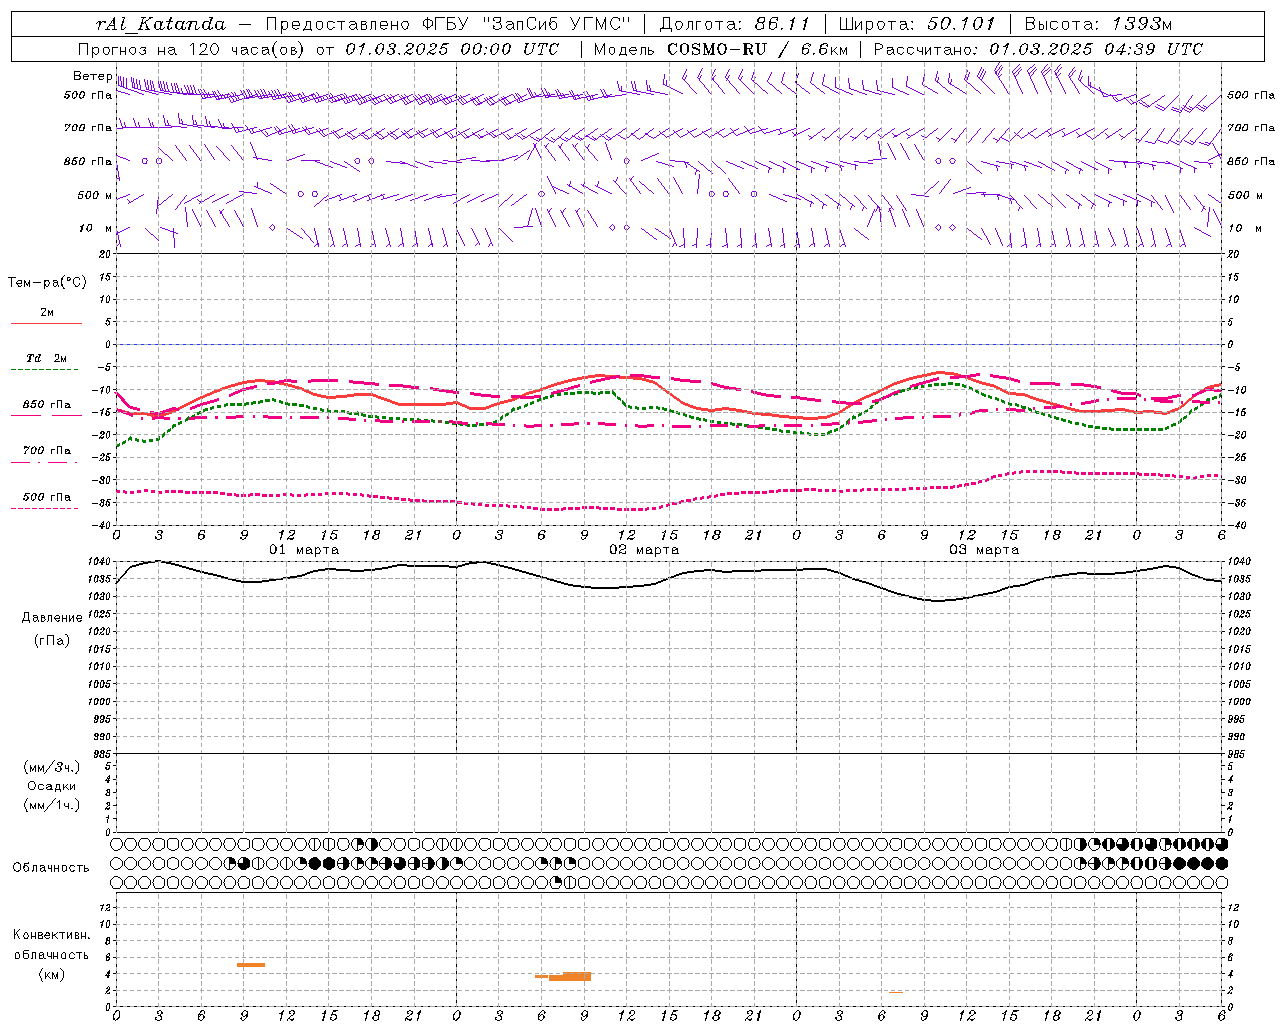Click the Облачность cloud cover label

click(51, 868)
